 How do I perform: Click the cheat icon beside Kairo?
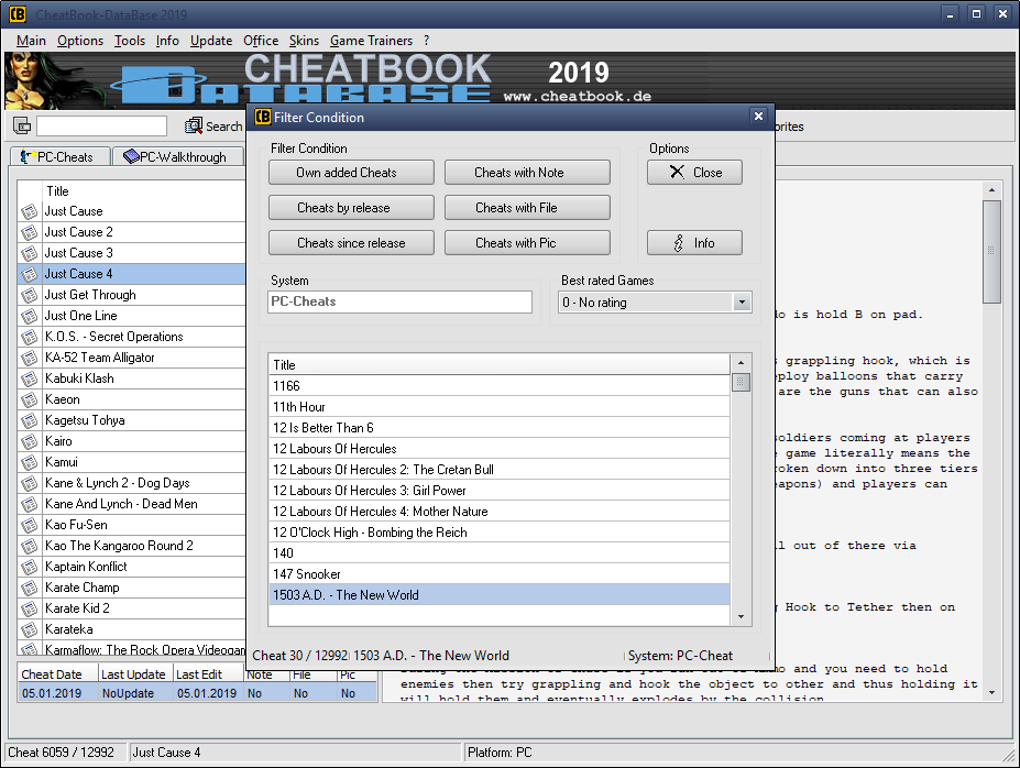pyautogui.click(x=29, y=442)
